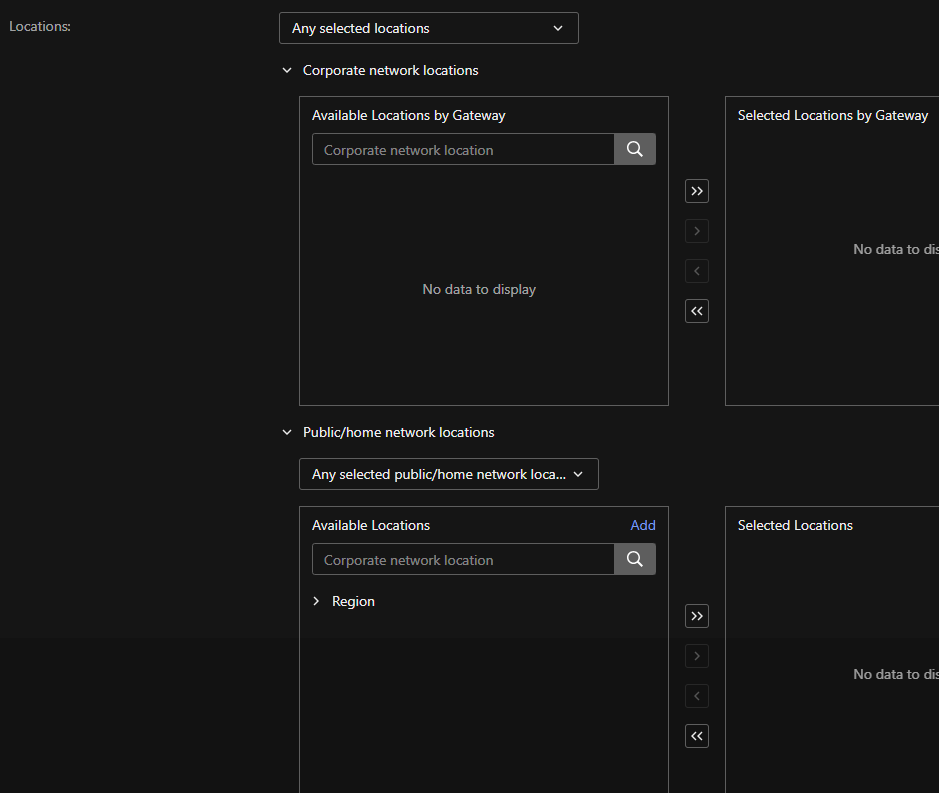Screen dimensions: 939x793
Task: Collapse the Corporate network locations section
Action: 288,71
